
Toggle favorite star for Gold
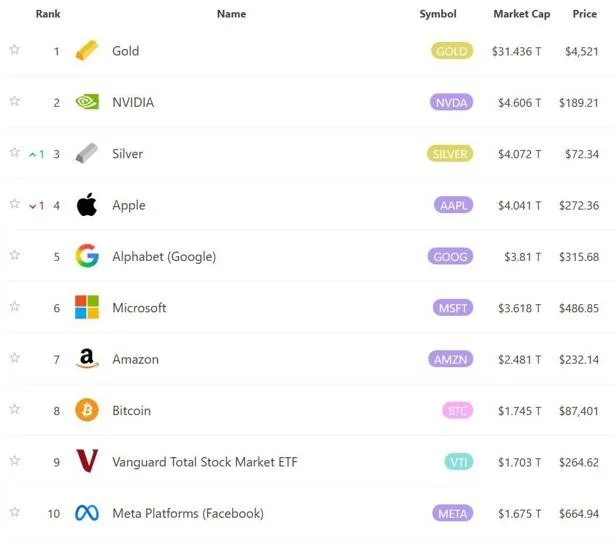pyautogui.click(x=14, y=50)
